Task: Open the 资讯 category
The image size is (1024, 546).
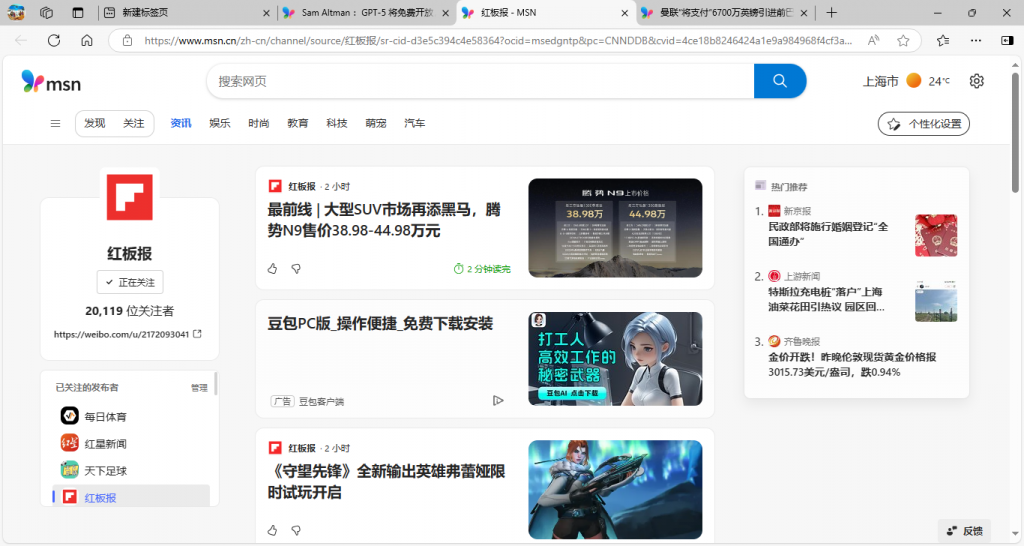Action: [x=181, y=123]
